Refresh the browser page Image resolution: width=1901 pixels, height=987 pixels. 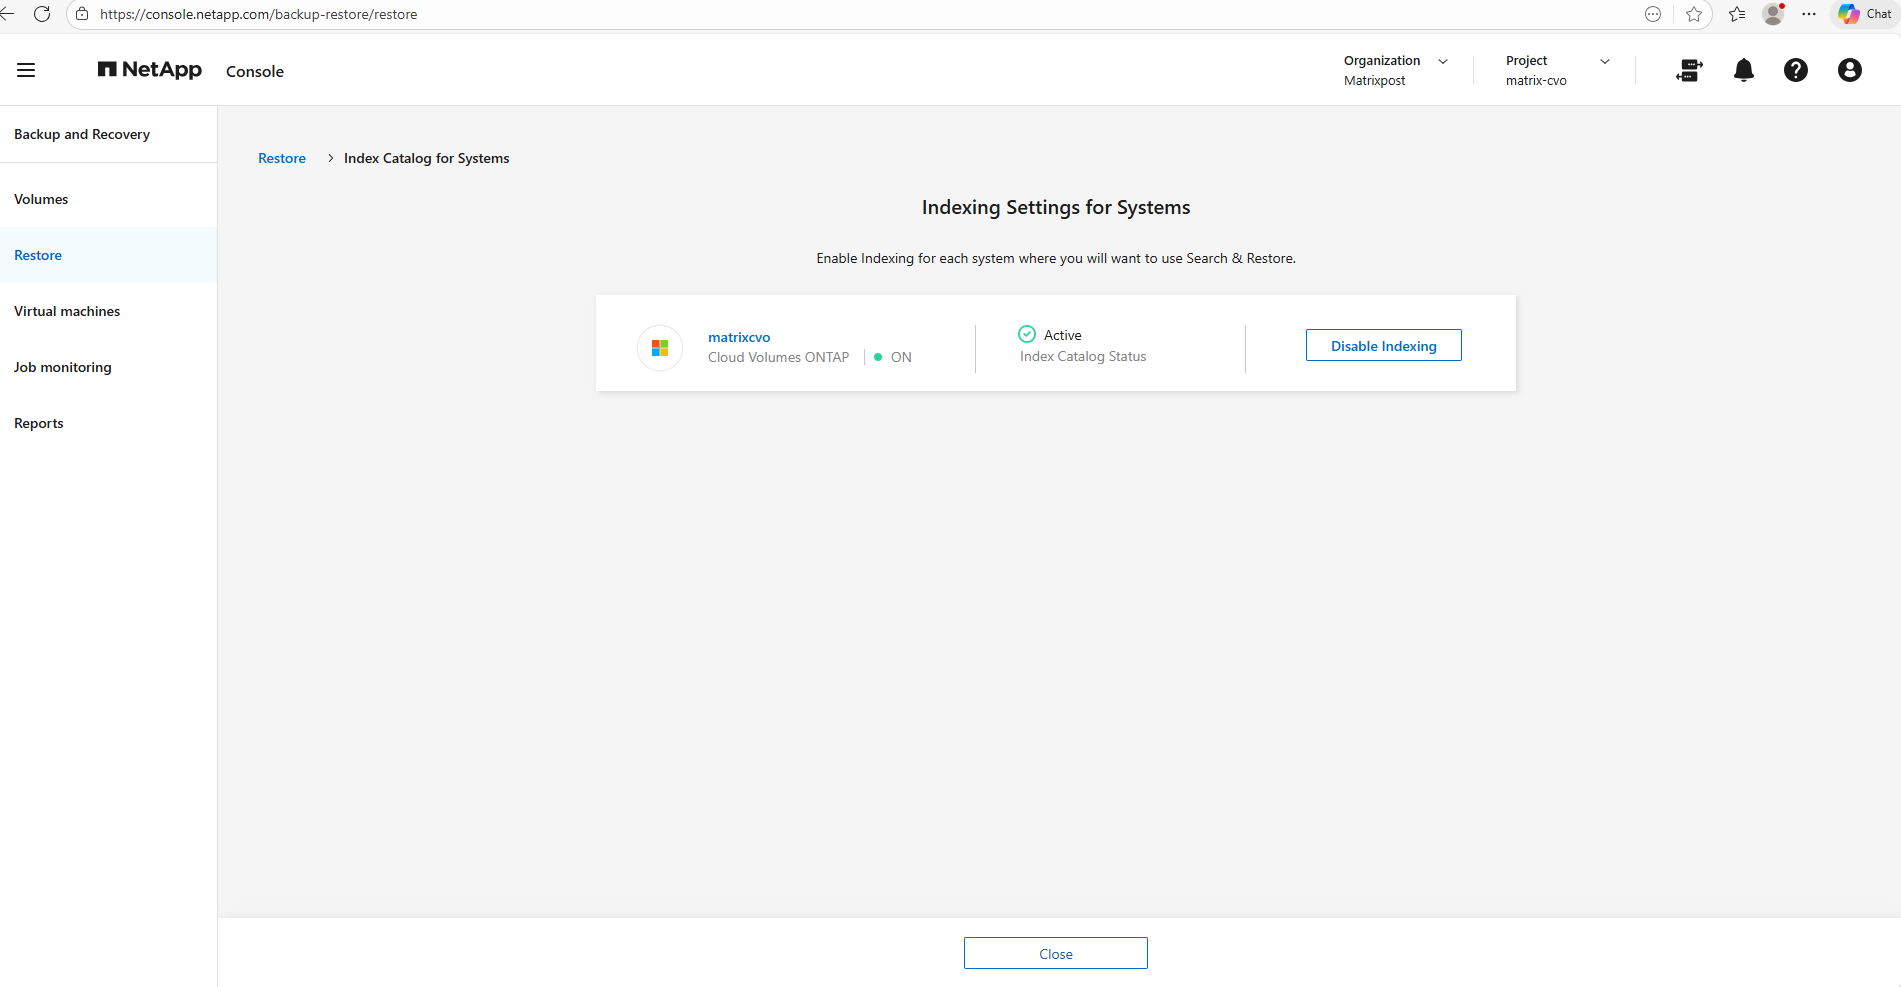(x=42, y=14)
